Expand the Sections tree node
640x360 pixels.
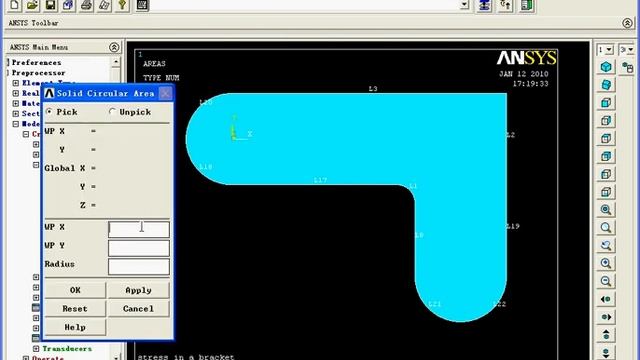[16, 113]
